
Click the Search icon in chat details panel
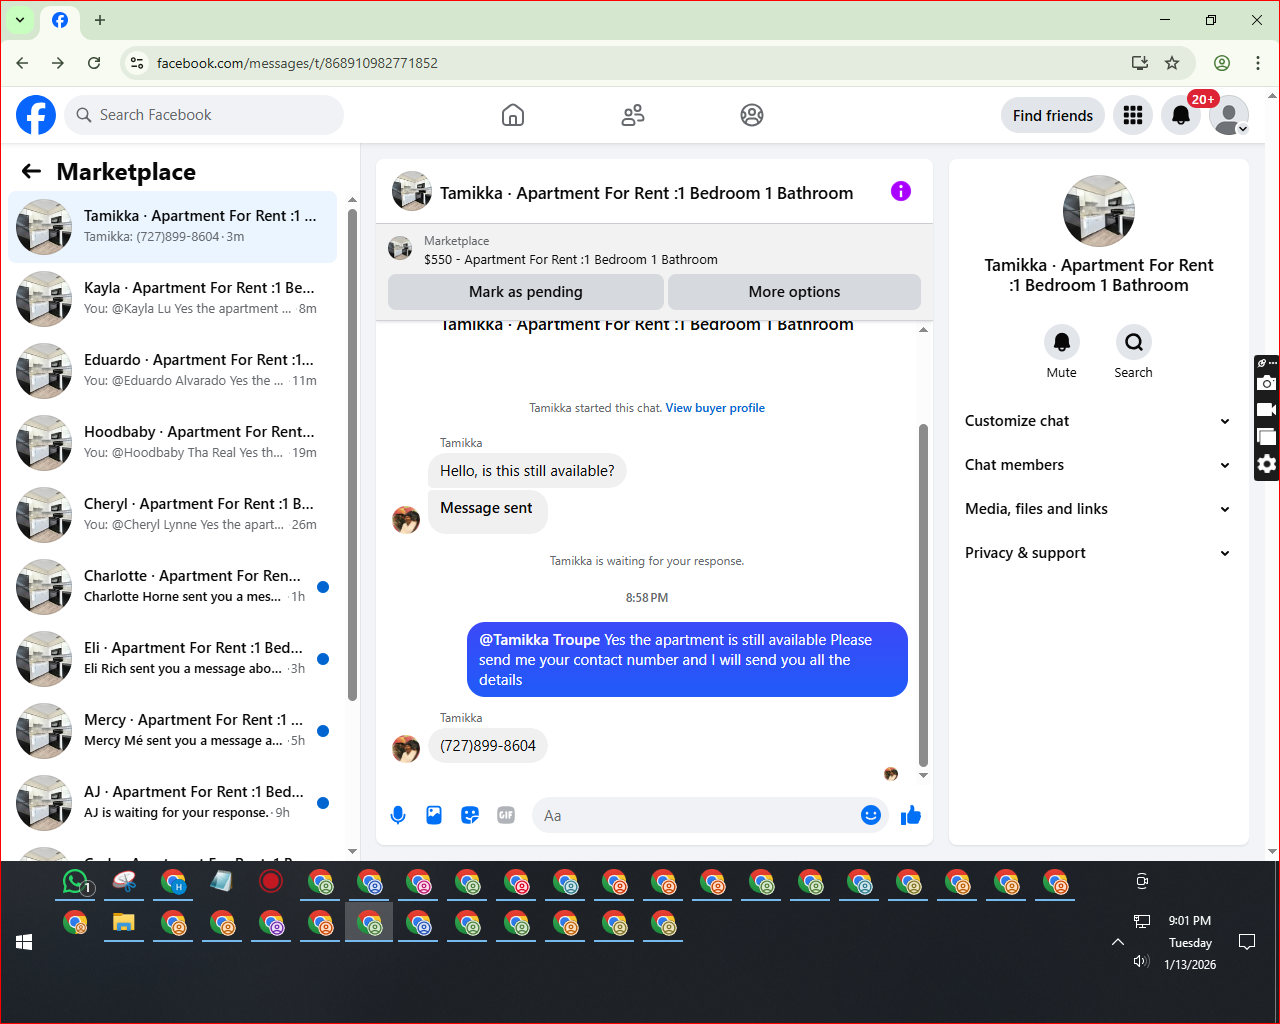point(1134,342)
